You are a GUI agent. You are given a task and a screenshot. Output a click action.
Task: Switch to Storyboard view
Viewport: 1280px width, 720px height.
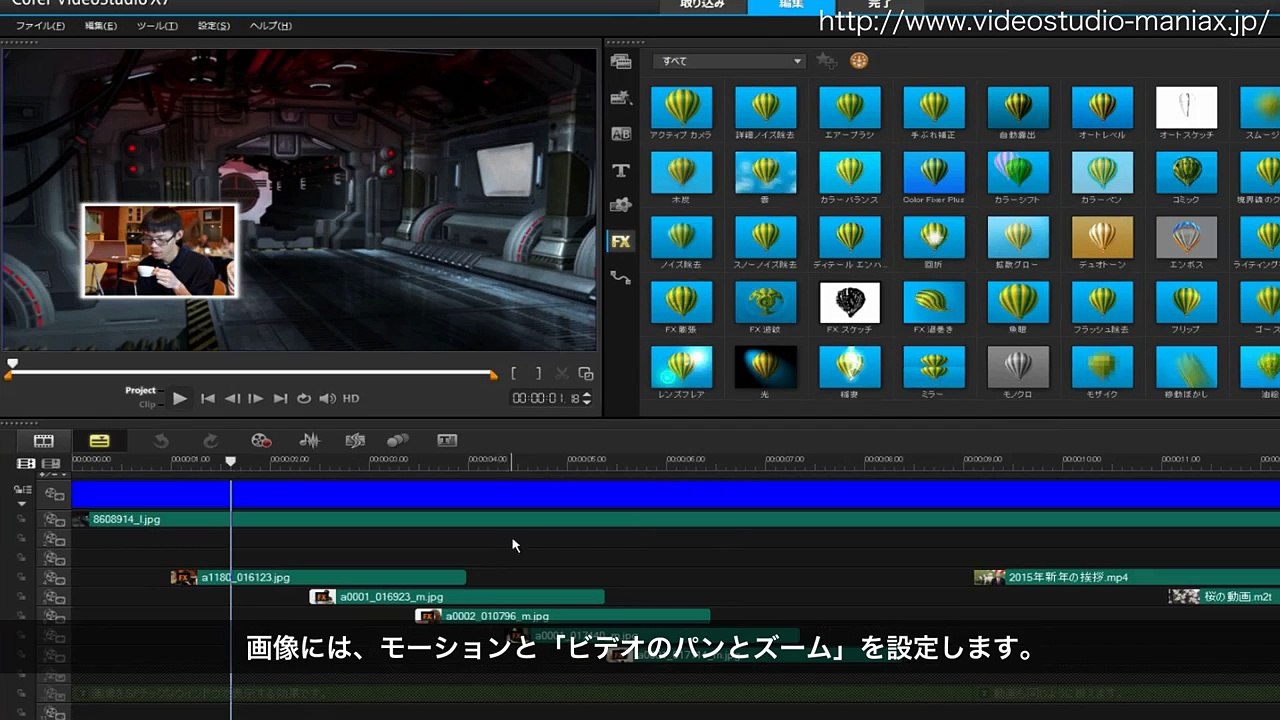(x=44, y=441)
